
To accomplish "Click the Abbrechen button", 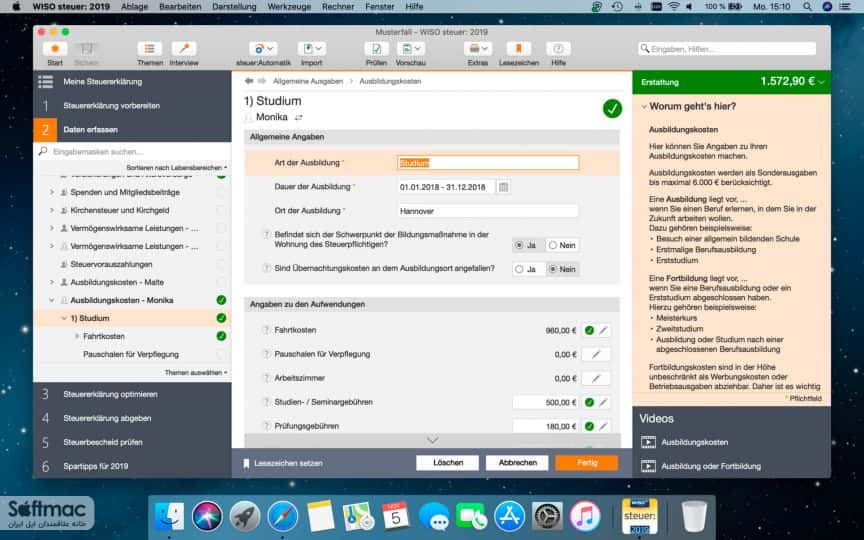I will 517,463.
